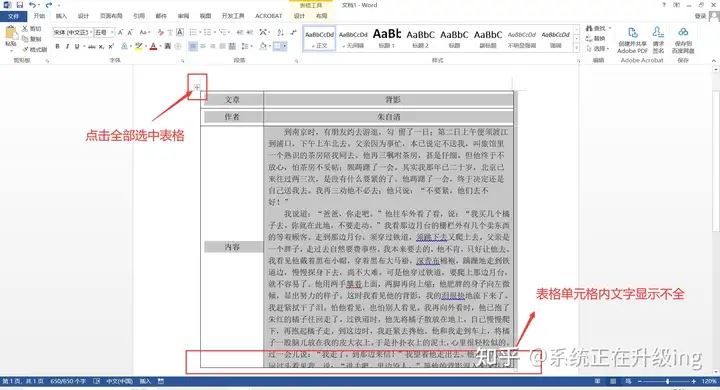Apply the Normal (正文) style

click(319, 38)
